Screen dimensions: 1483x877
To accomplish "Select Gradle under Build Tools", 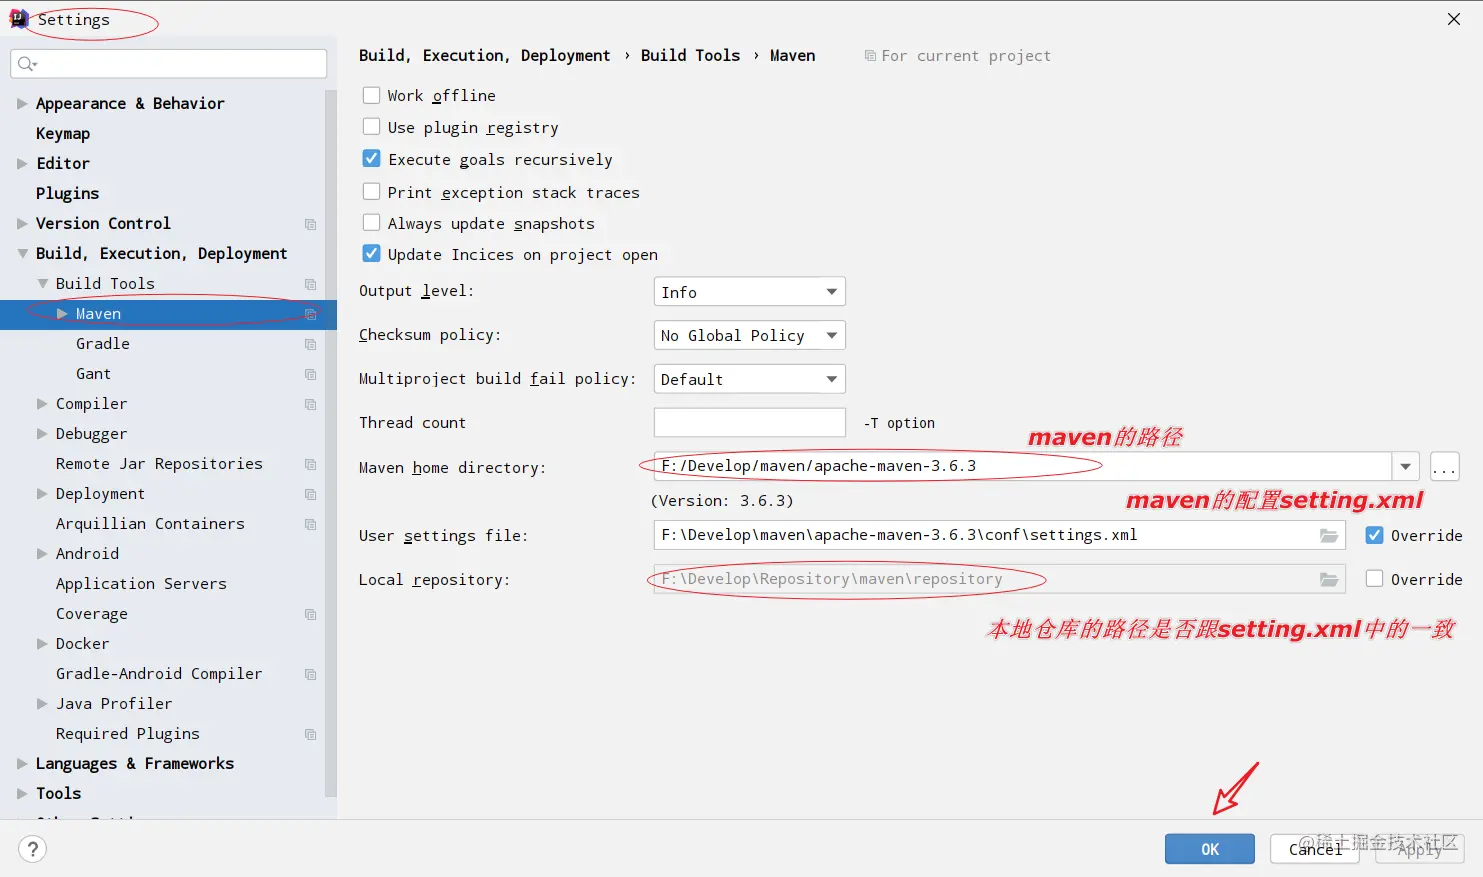I will 103,344.
